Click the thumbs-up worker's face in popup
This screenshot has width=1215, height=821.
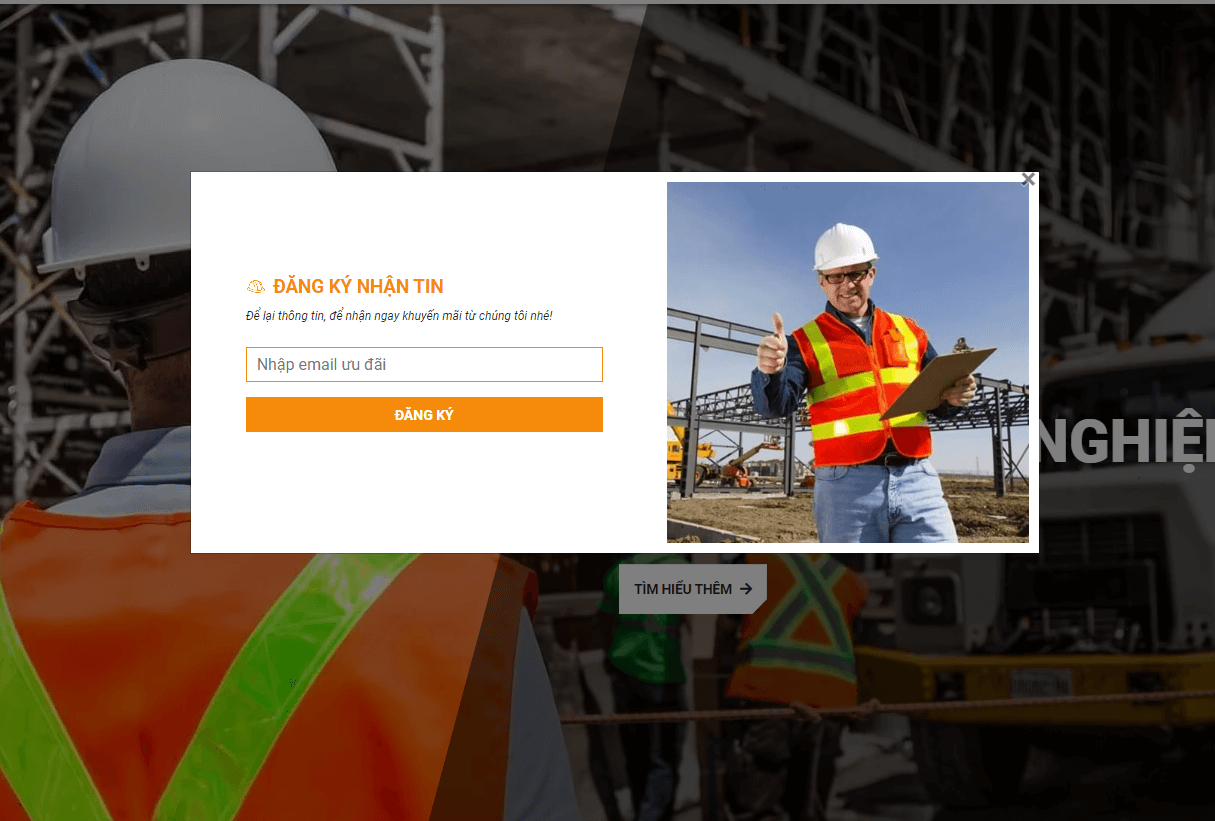tap(846, 286)
